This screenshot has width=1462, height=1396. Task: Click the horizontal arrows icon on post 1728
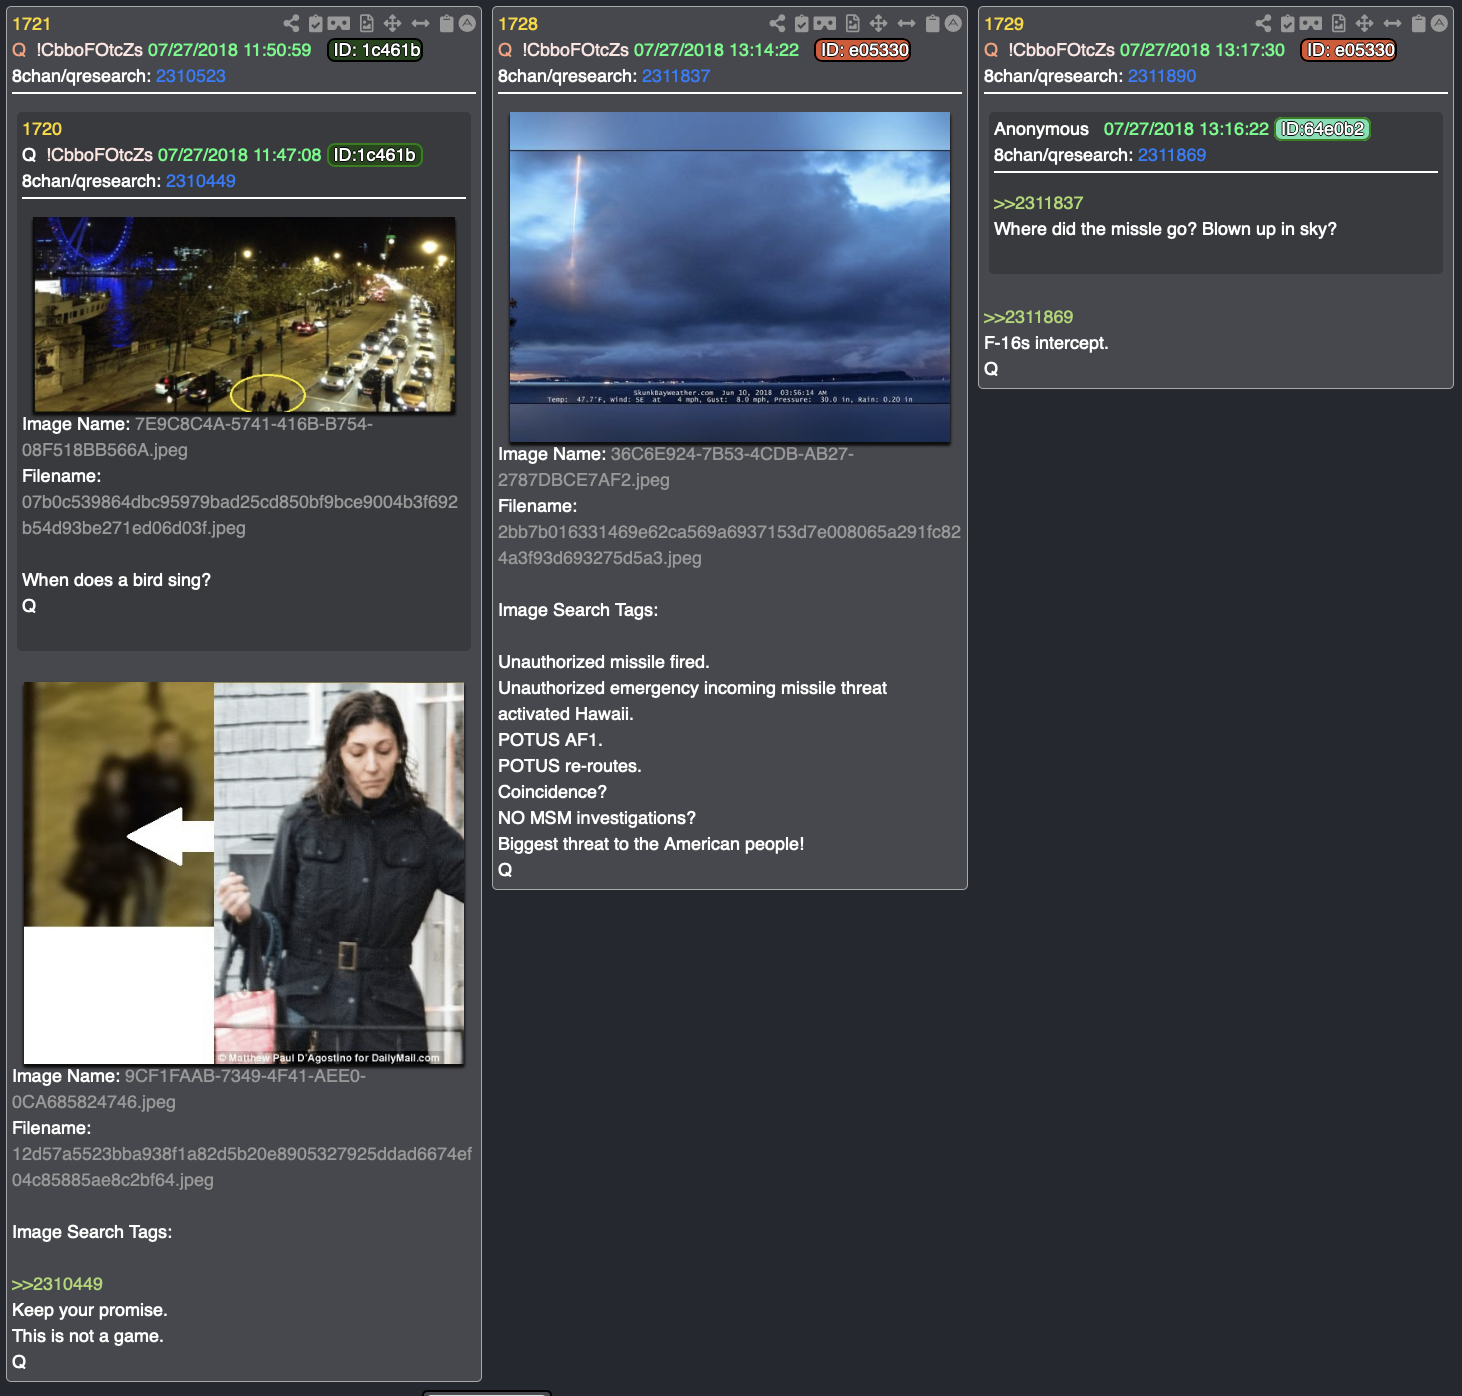click(x=907, y=23)
